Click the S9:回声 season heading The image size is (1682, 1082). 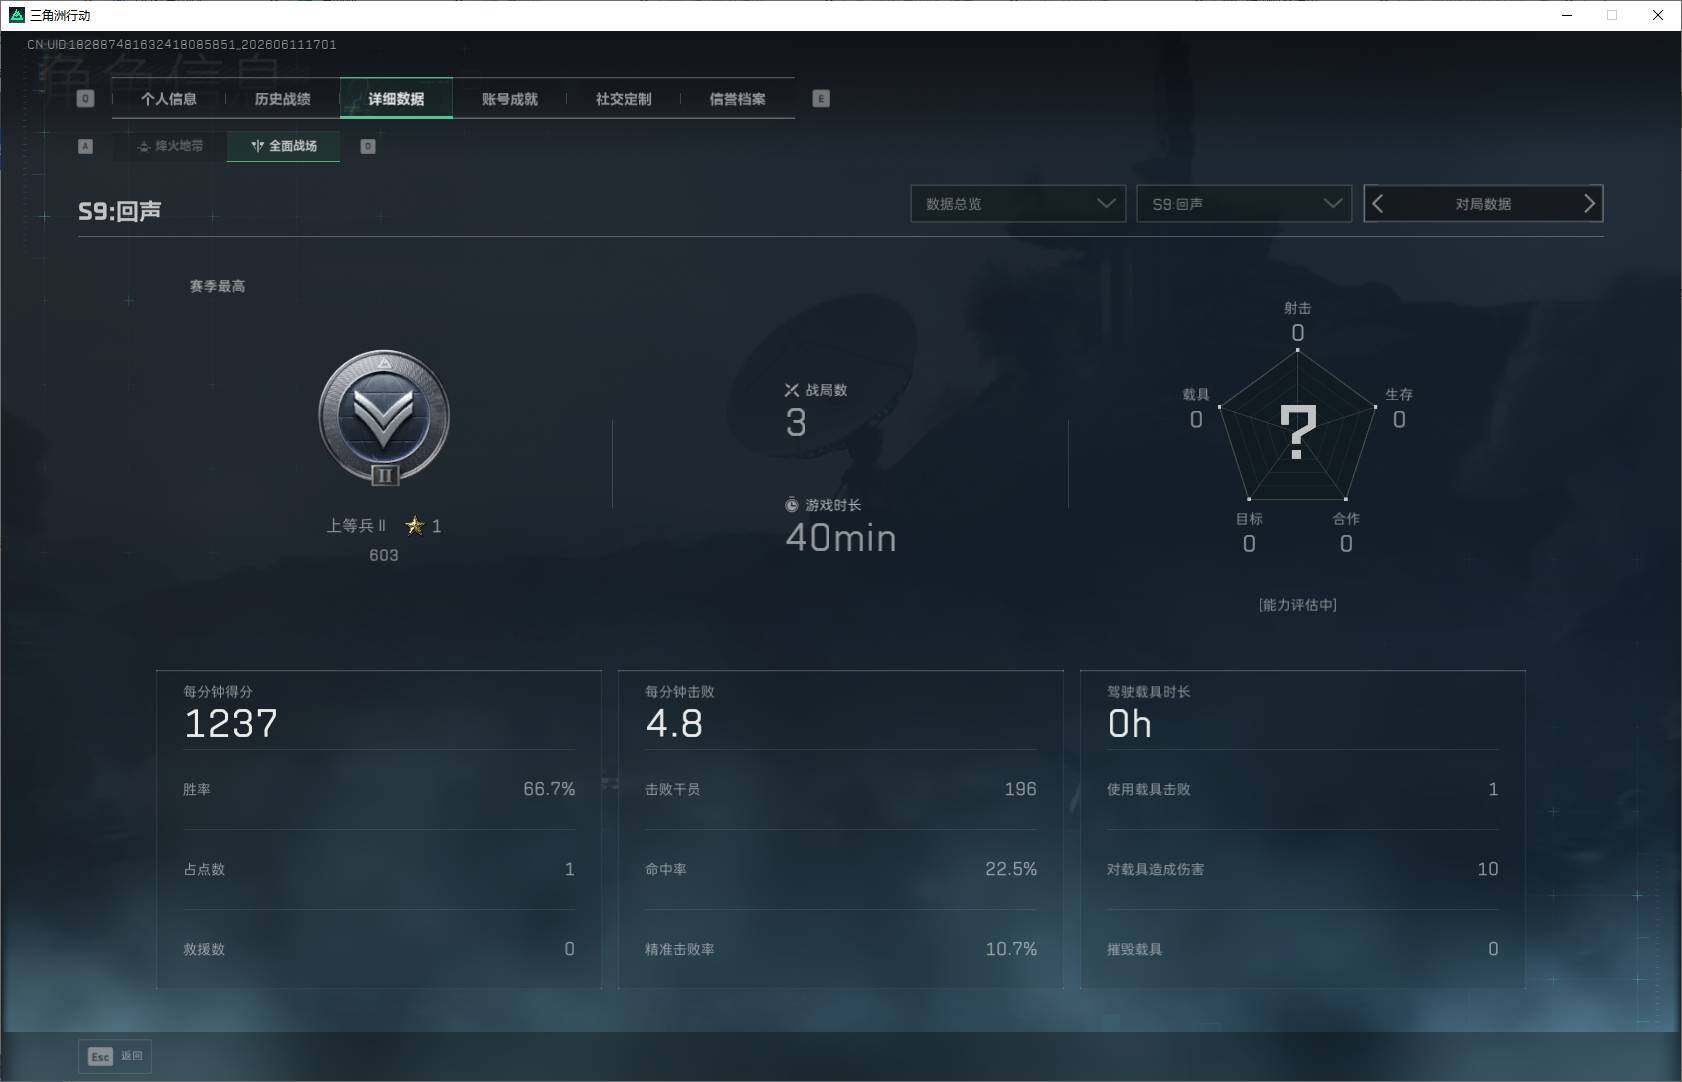tap(120, 211)
